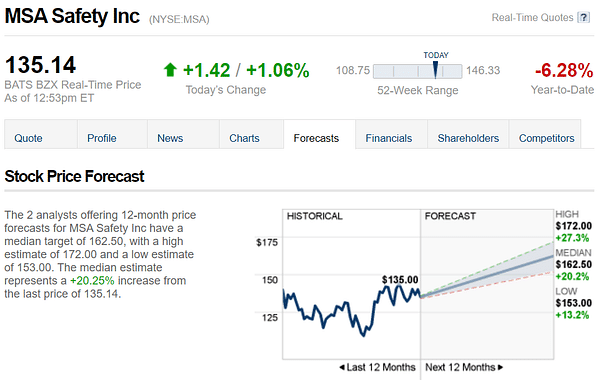Click the MEDIAN $162.50 forecast value
Screen dimensions: 600x380
coord(574,264)
